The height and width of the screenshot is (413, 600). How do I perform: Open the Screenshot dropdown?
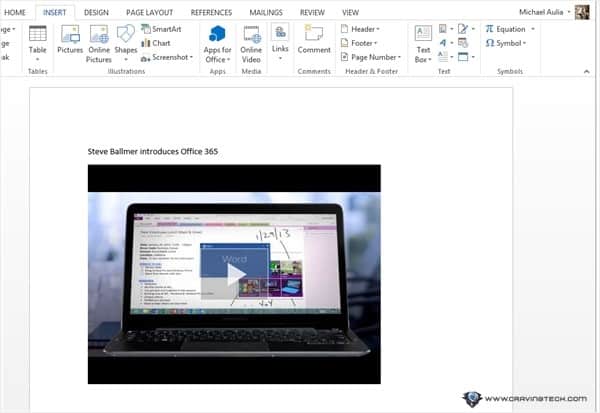point(167,57)
